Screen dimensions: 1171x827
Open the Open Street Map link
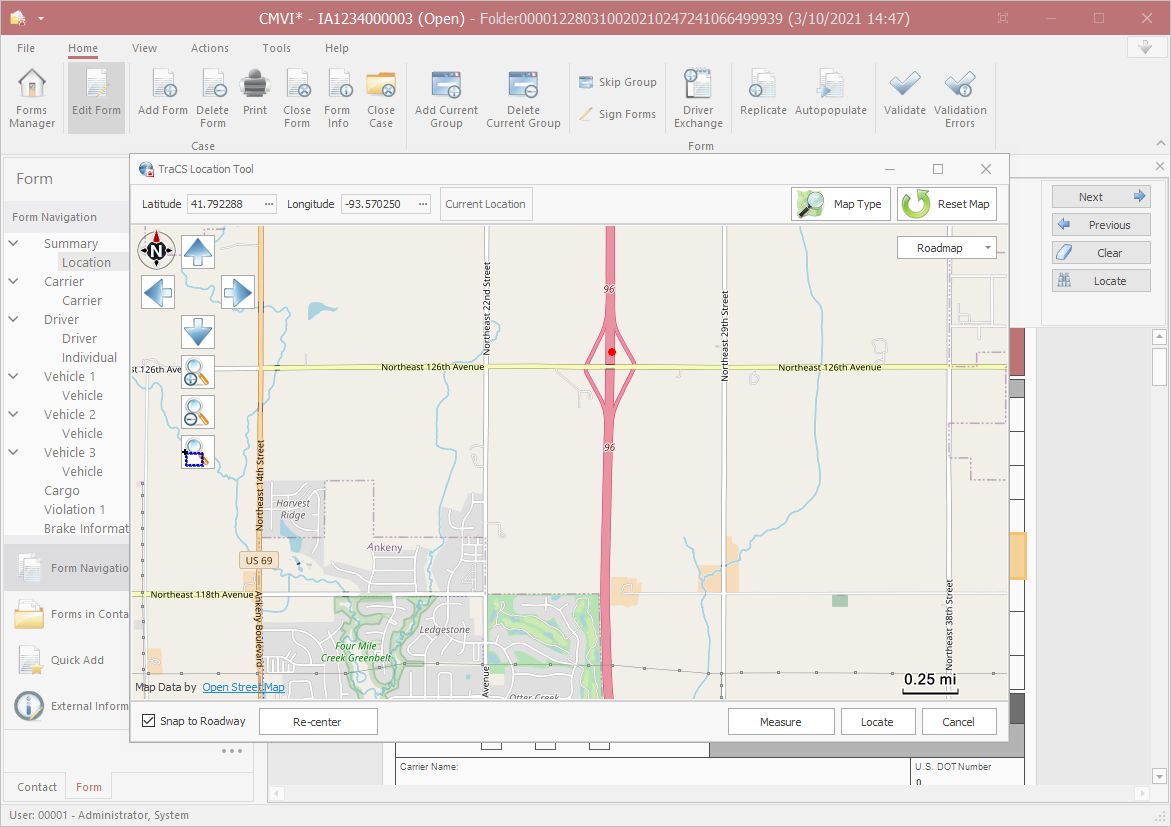coord(243,687)
